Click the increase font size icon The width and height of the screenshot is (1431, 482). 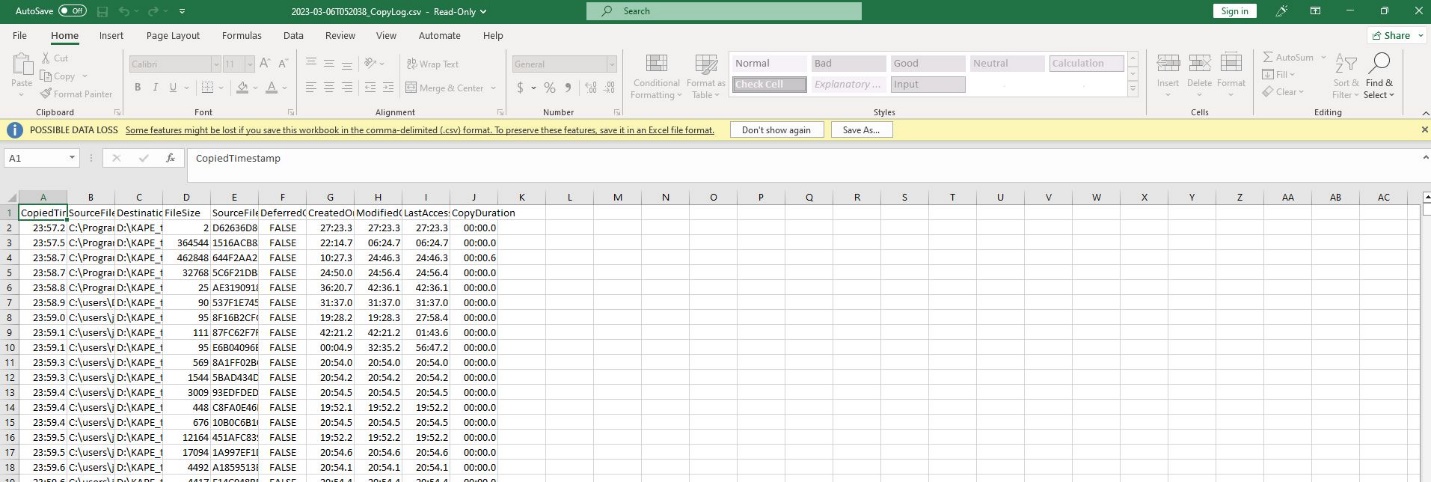(265, 64)
